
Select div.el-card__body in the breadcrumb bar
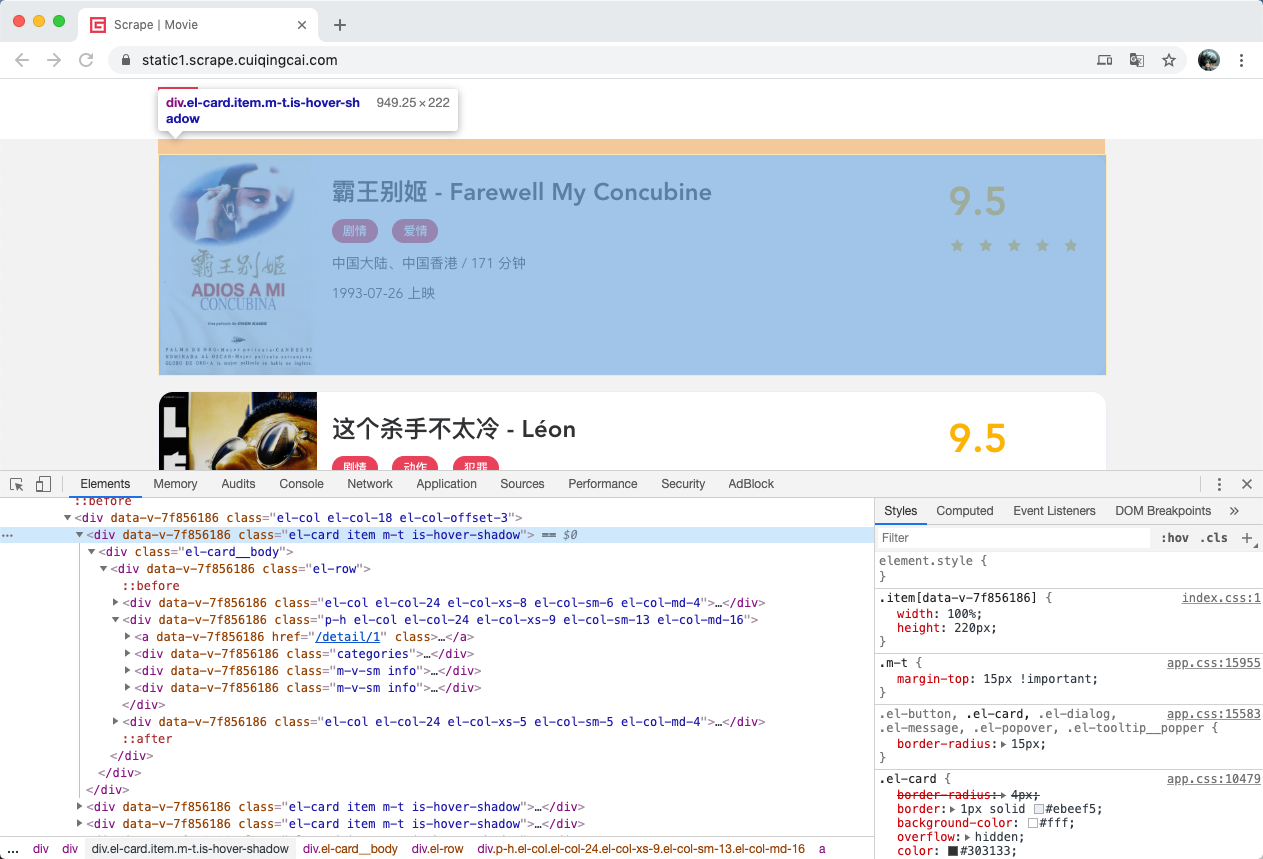coord(350,849)
